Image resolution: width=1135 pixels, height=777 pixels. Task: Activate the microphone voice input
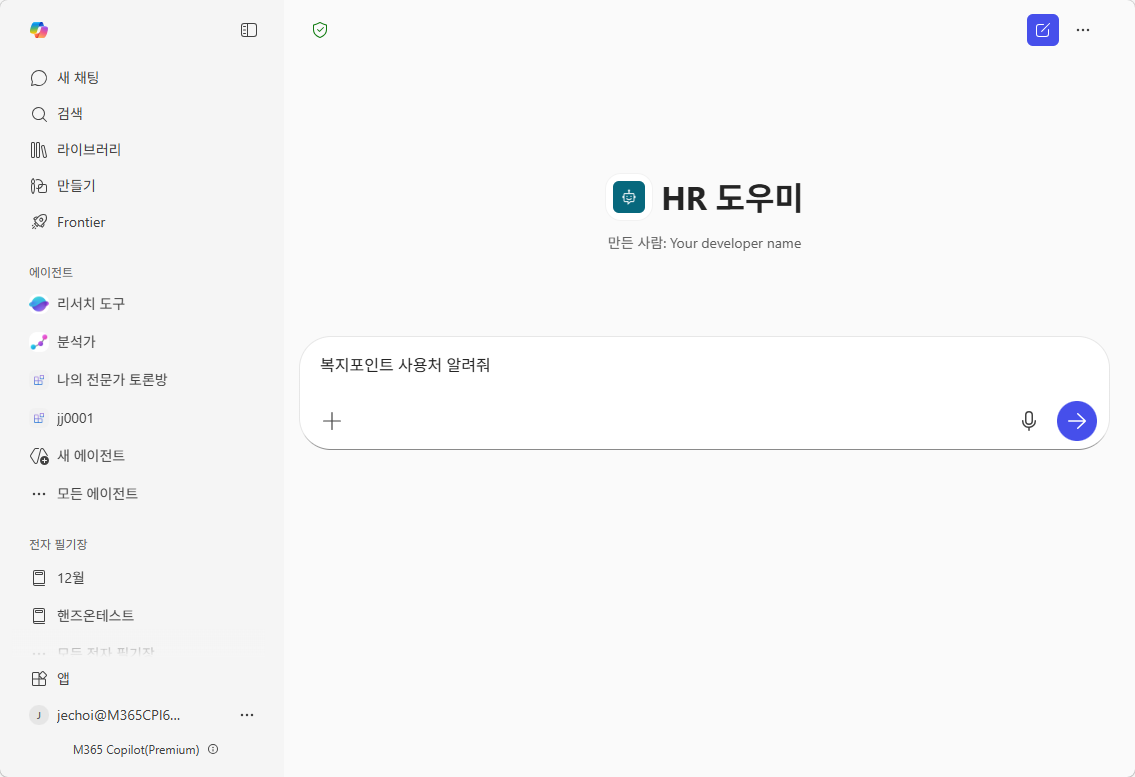[1029, 421]
